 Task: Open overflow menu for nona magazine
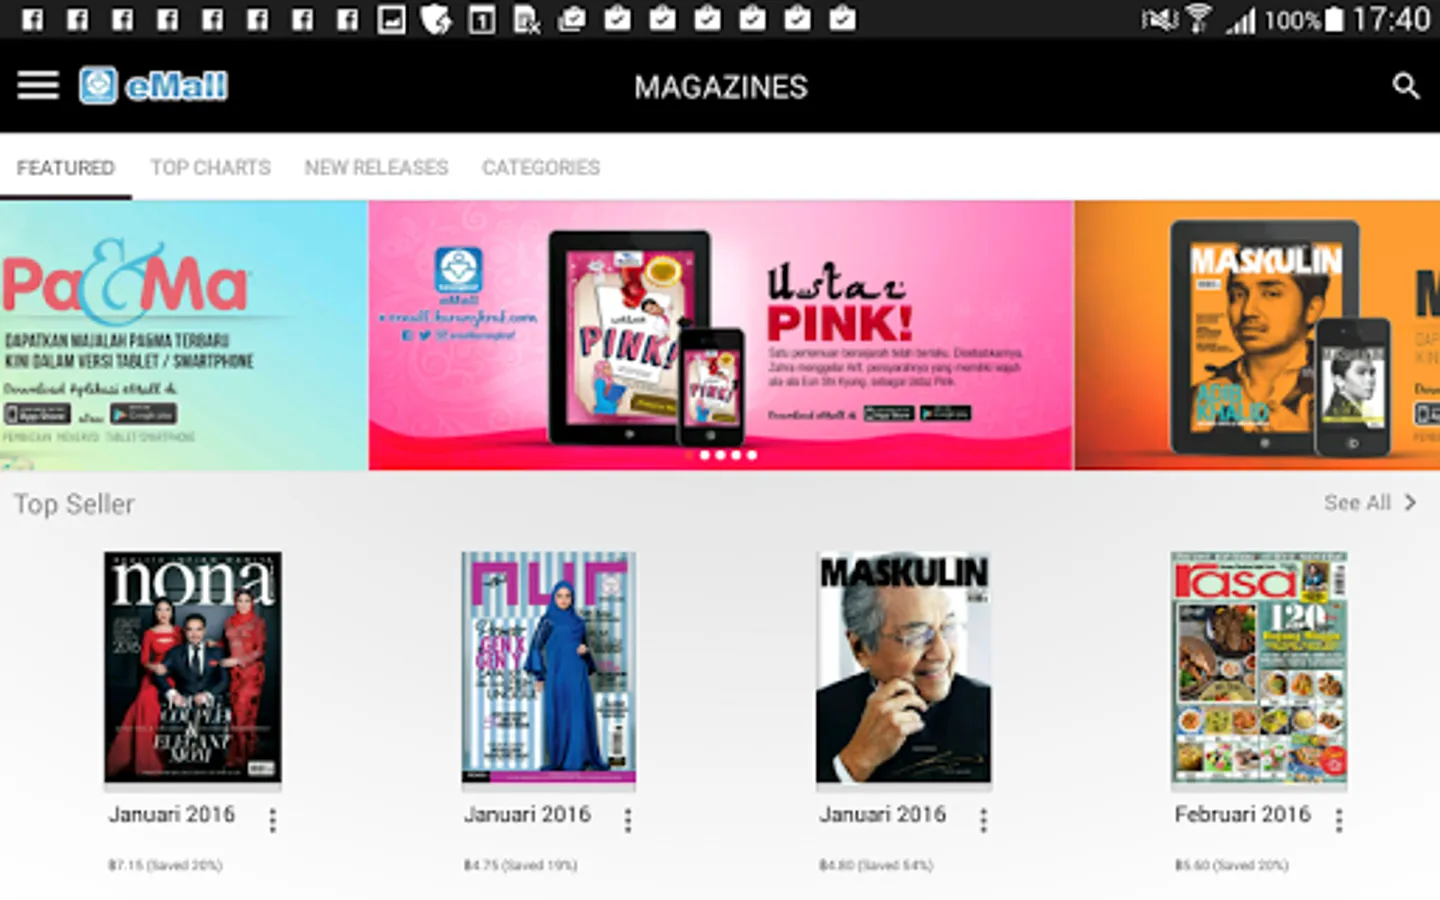pos(272,821)
